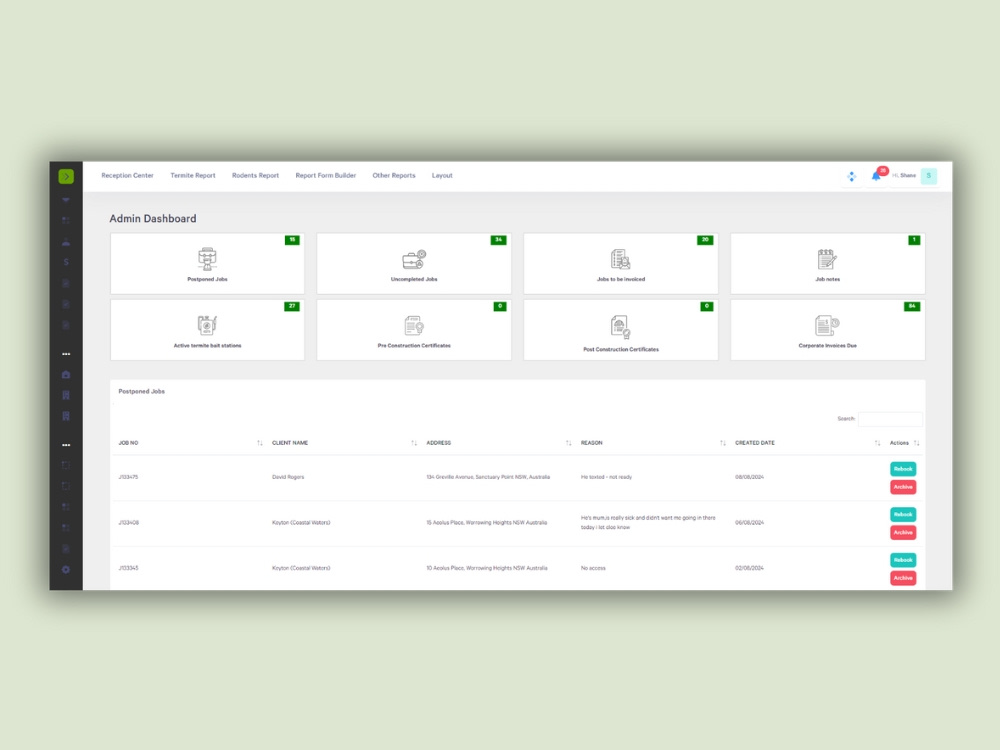This screenshot has height=750, width=1000.
Task: Open the Job notes notepad icon
Action: [x=827, y=260]
